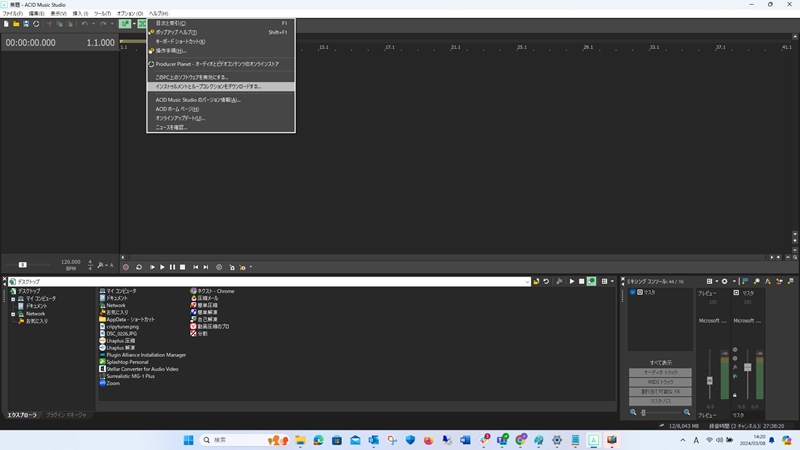Viewport: 800px width, 450px height.
Task: Open the explorer path combo box dropdown
Action: (x=527, y=282)
